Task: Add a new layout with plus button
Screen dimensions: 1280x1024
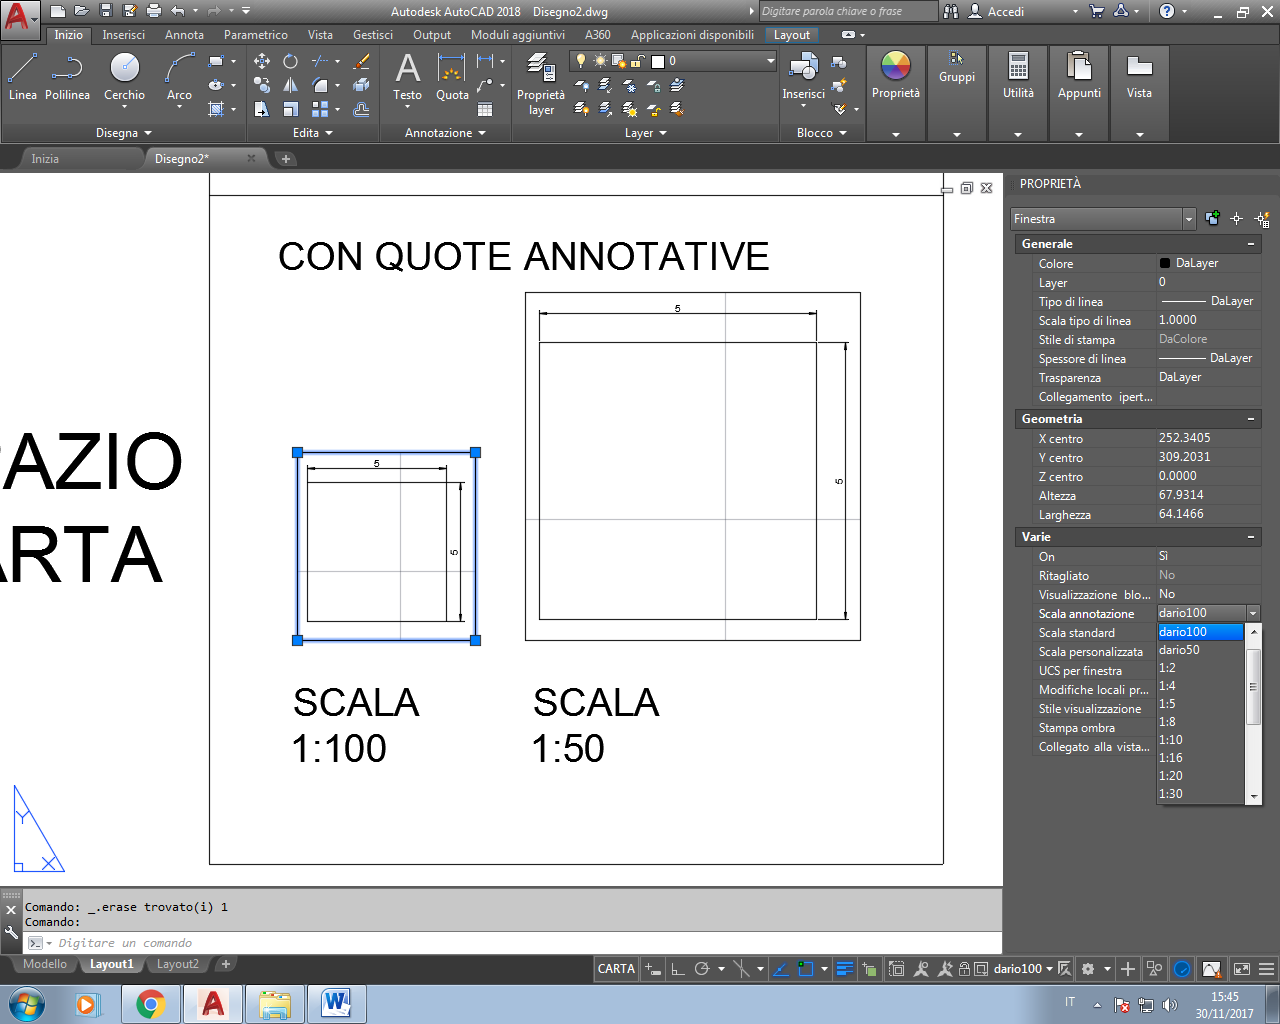Action: coord(226,964)
